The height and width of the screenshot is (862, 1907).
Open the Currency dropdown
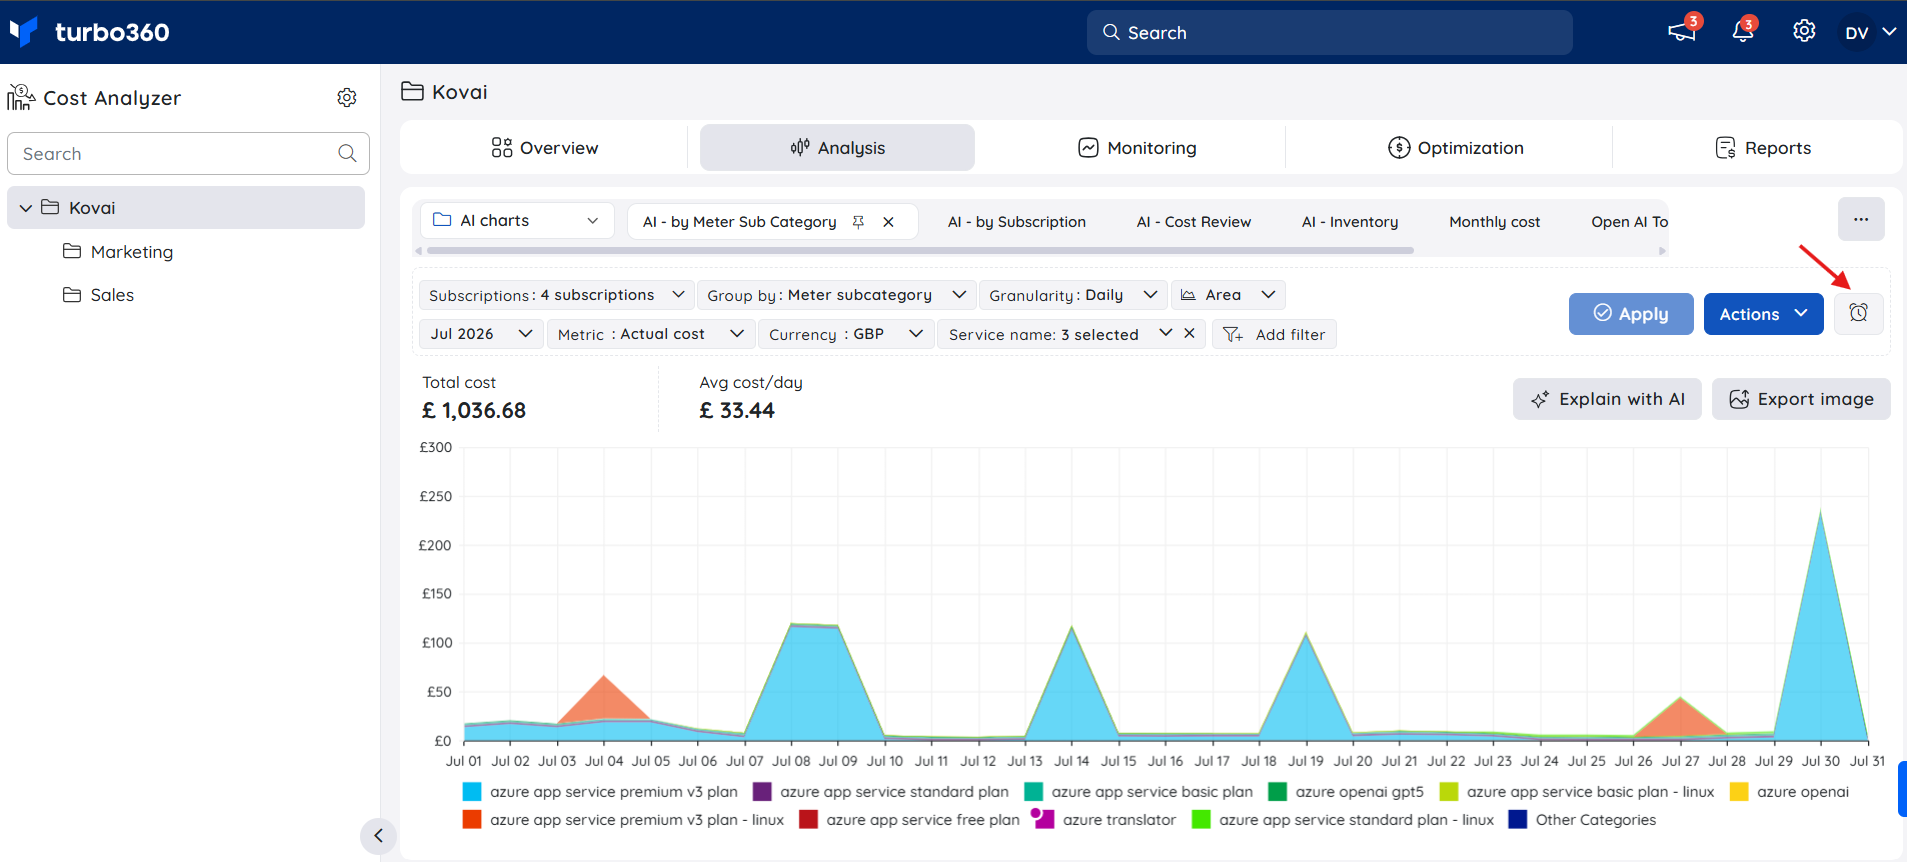(845, 334)
